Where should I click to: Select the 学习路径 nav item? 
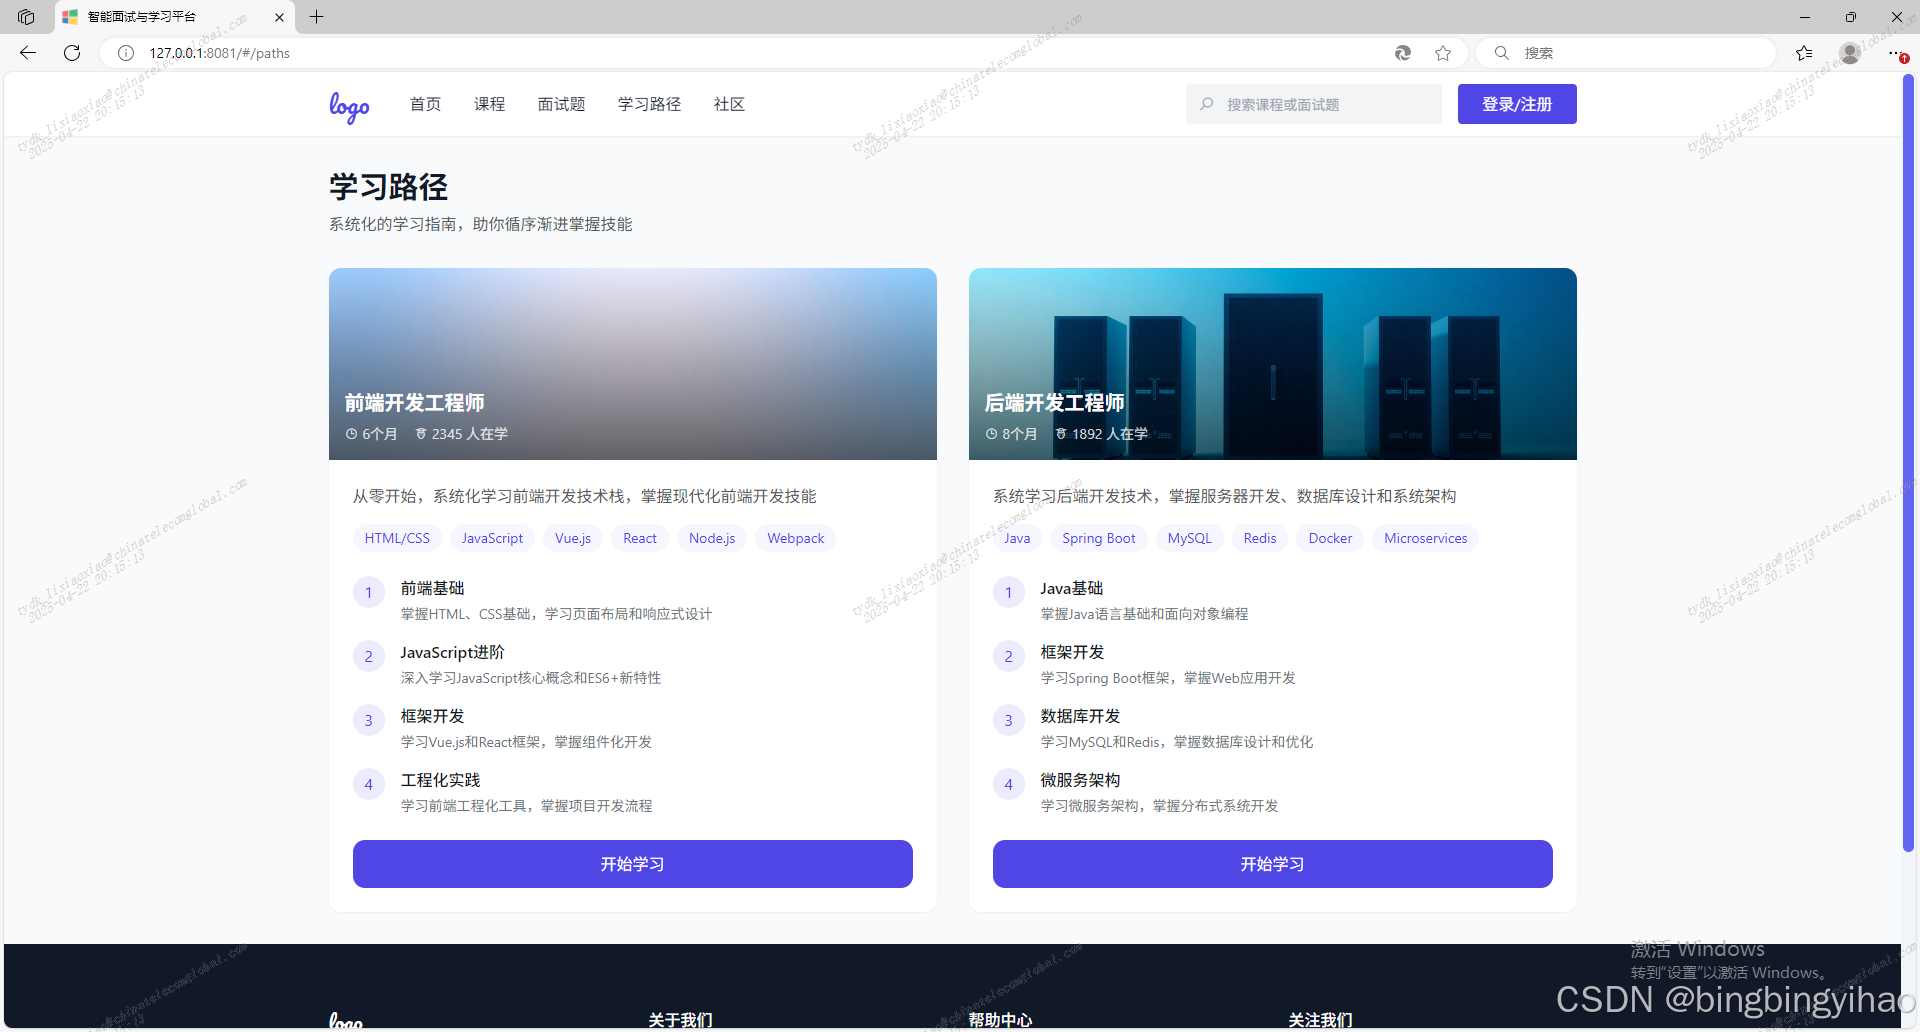649,104
